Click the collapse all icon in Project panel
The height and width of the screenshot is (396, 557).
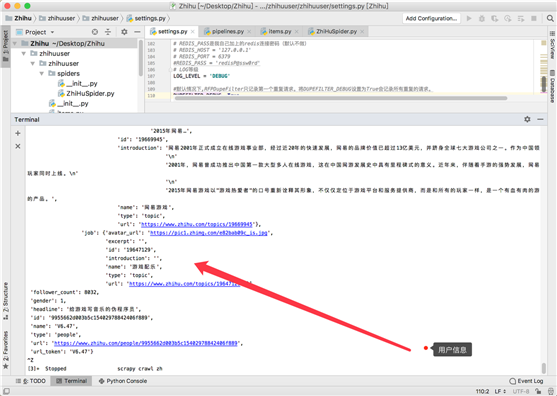click(108, 32)
